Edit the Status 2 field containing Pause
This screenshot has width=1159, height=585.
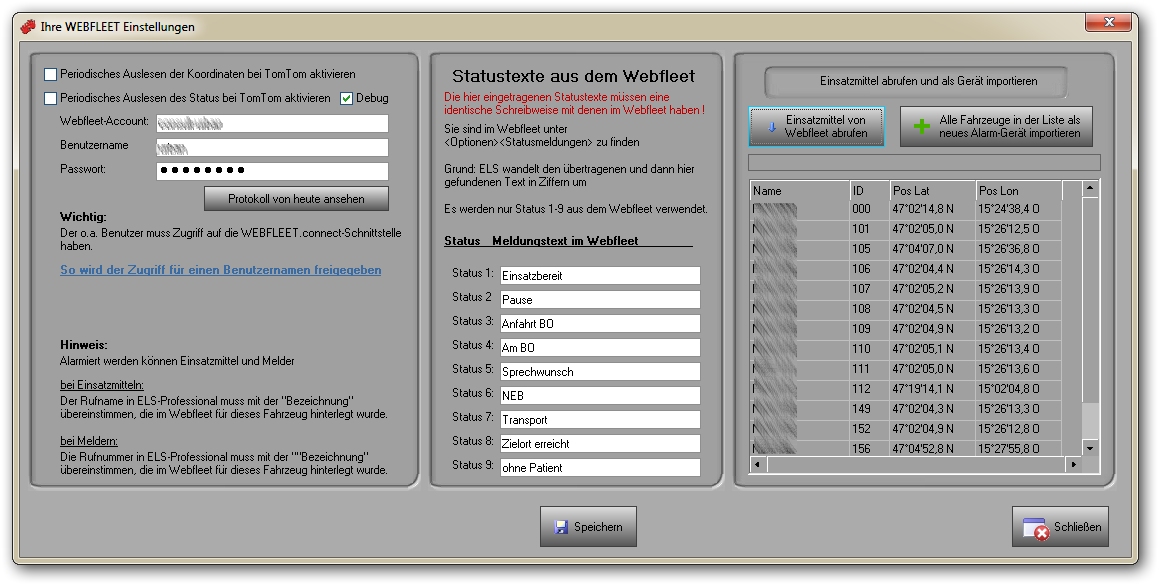[599, 300]
